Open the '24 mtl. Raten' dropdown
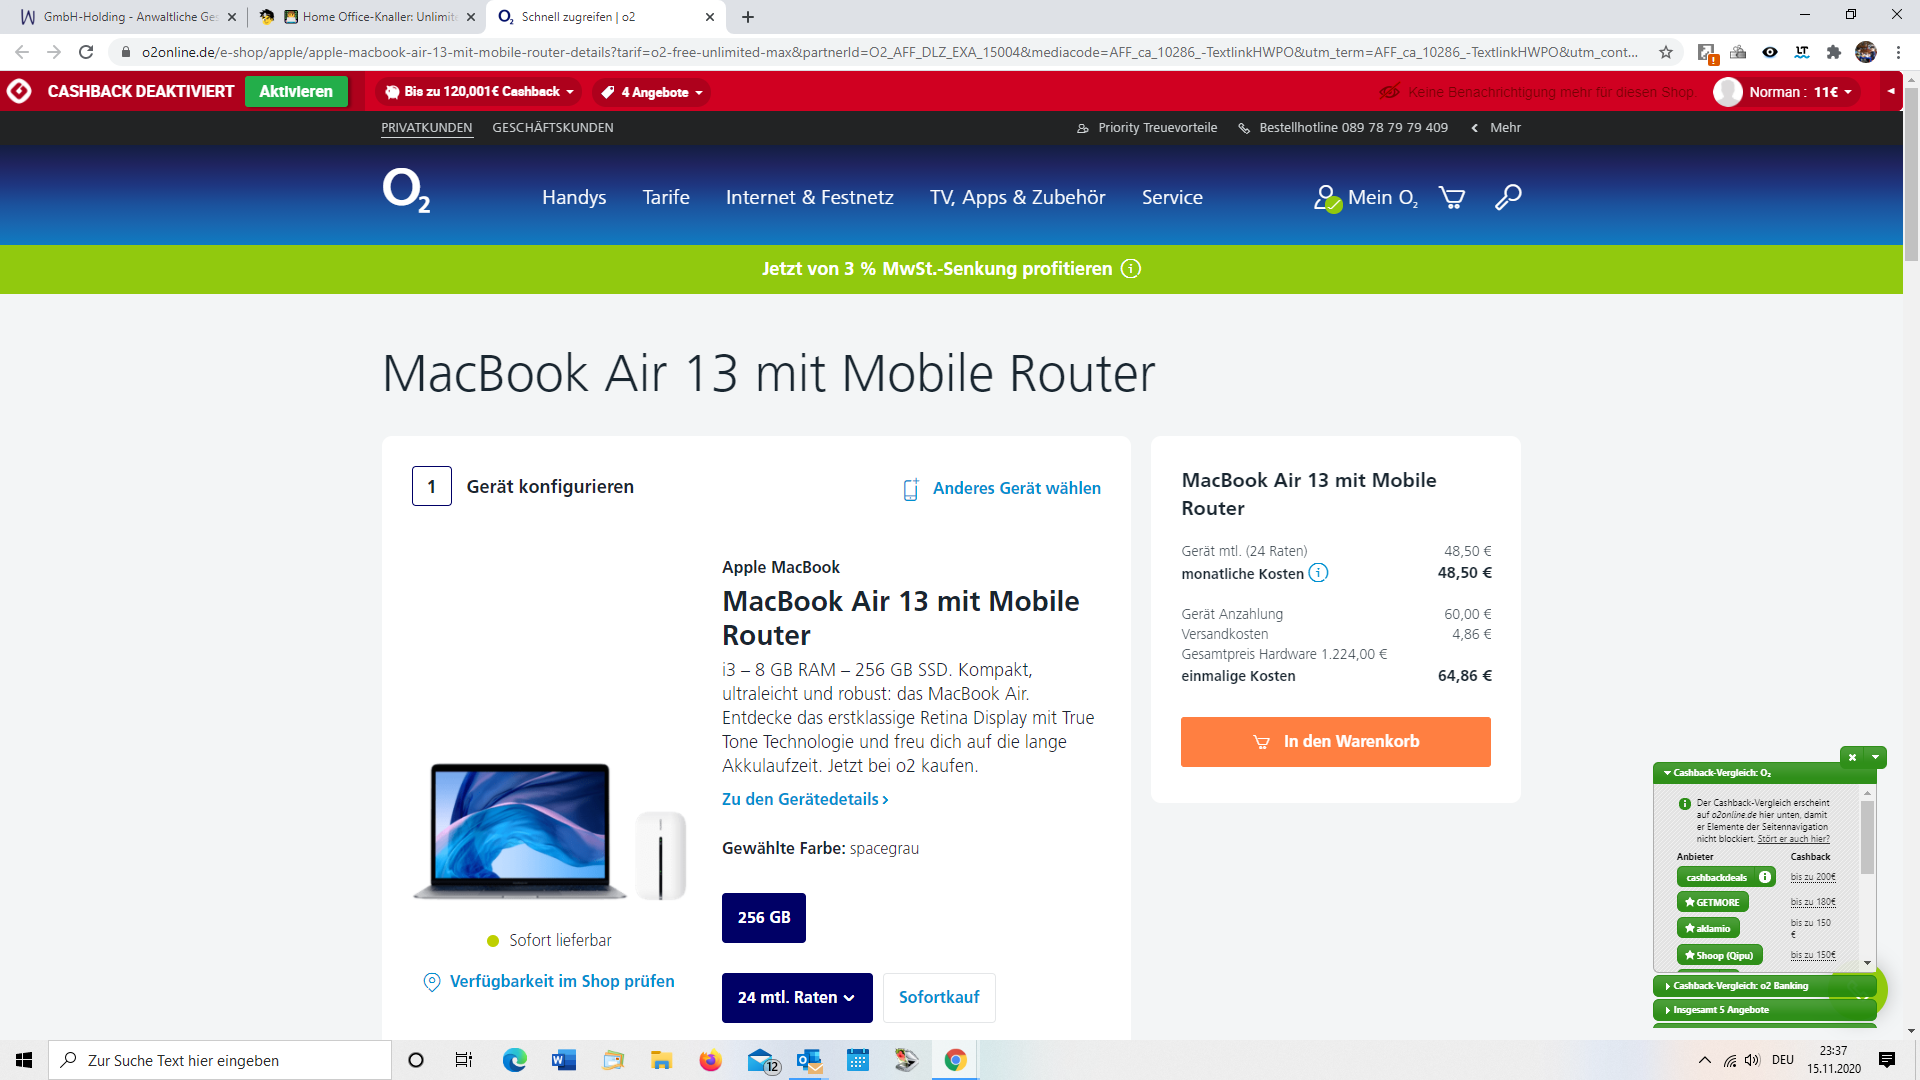The width and height of the screenshot is (1920, 1080). tap(797, 997)
